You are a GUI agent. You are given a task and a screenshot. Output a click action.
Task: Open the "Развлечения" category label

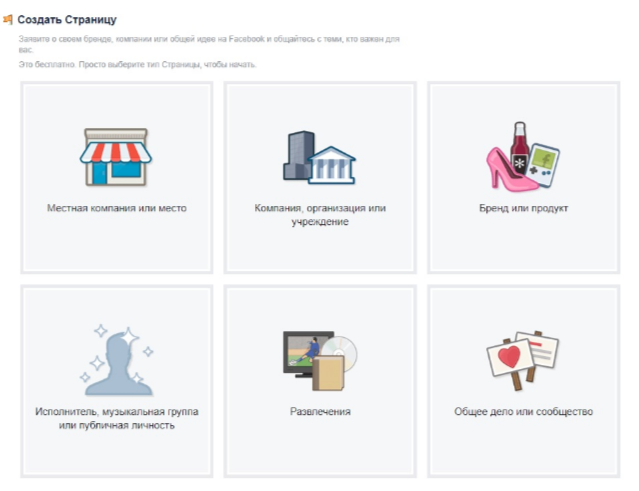pos(320,412)
